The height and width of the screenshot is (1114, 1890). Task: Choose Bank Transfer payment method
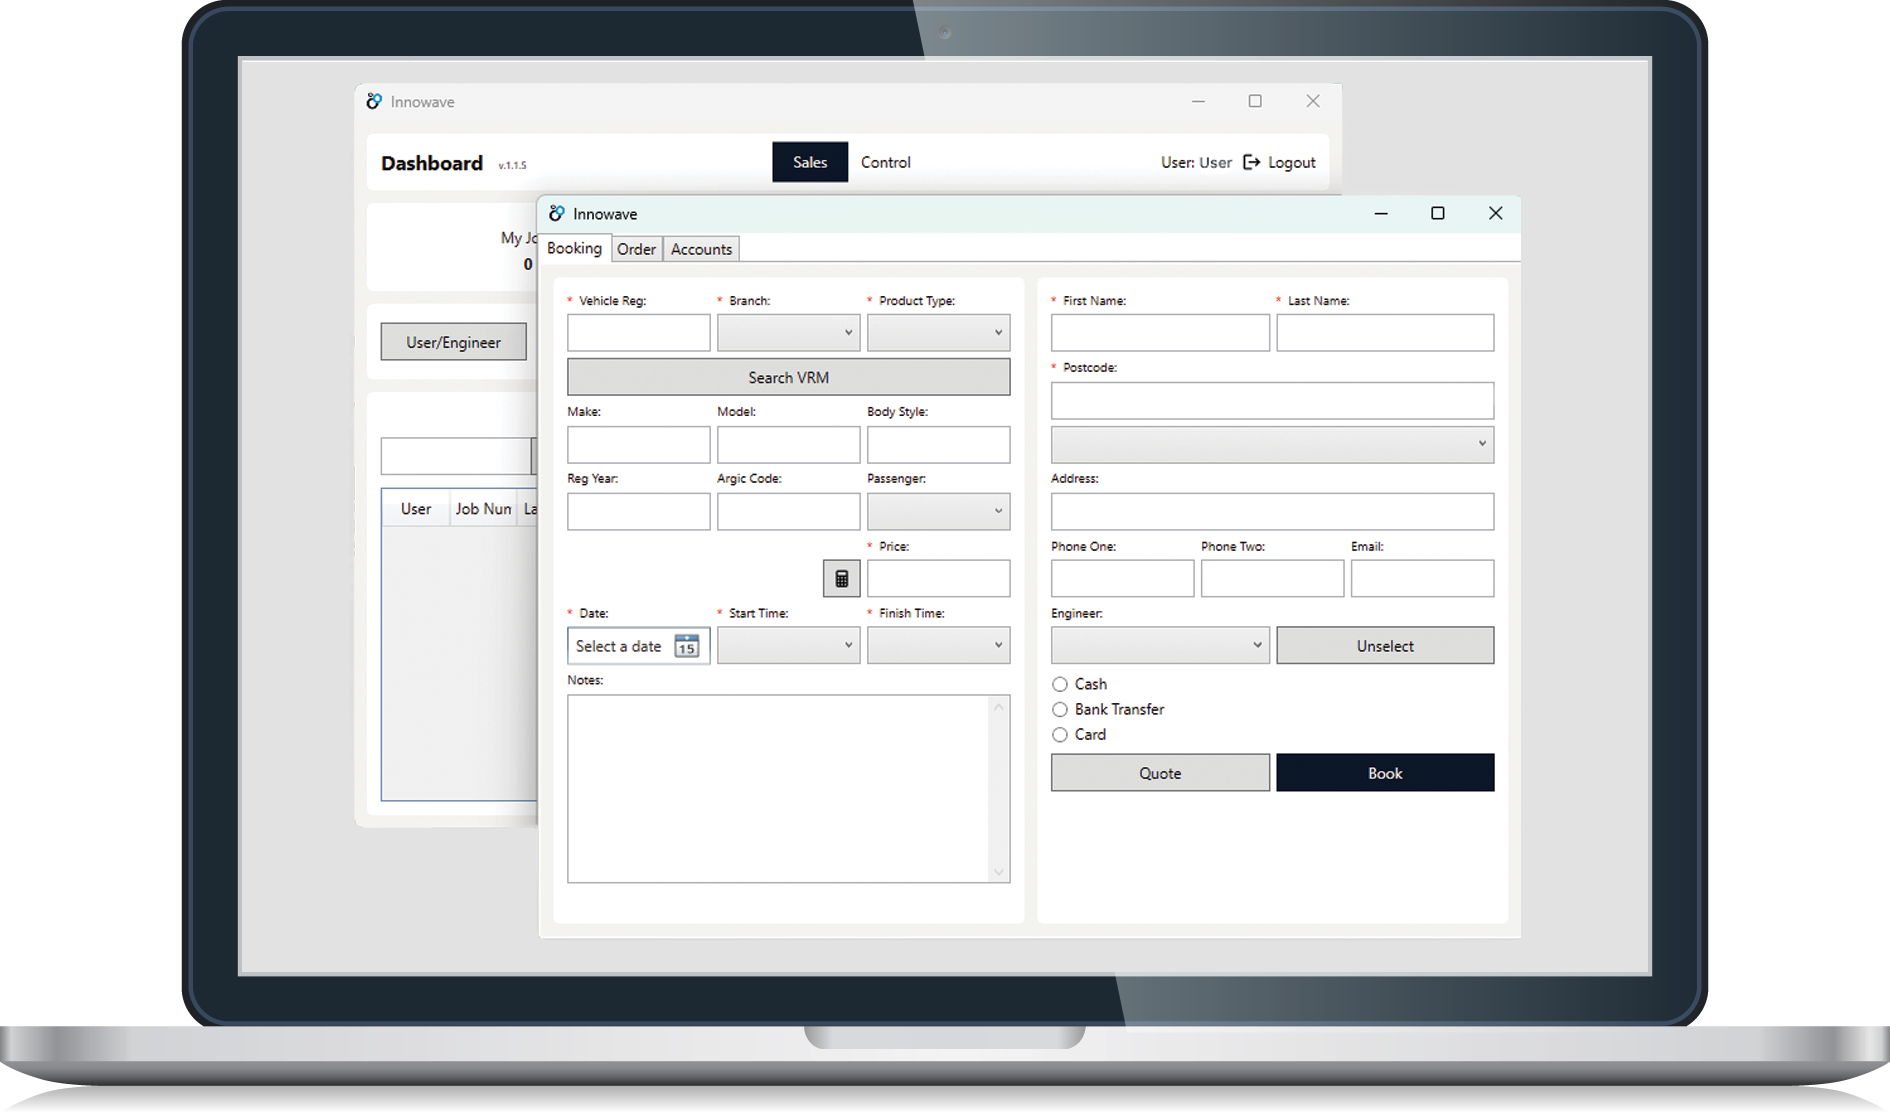[x=1060, y=710]
